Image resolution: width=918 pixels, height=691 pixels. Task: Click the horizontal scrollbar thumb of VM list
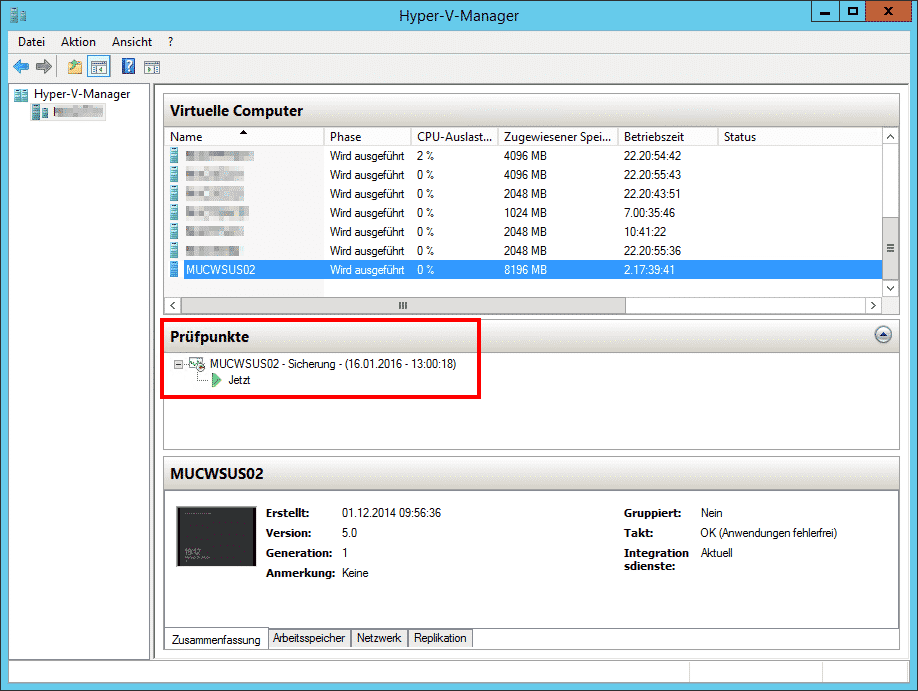(403, 305)
